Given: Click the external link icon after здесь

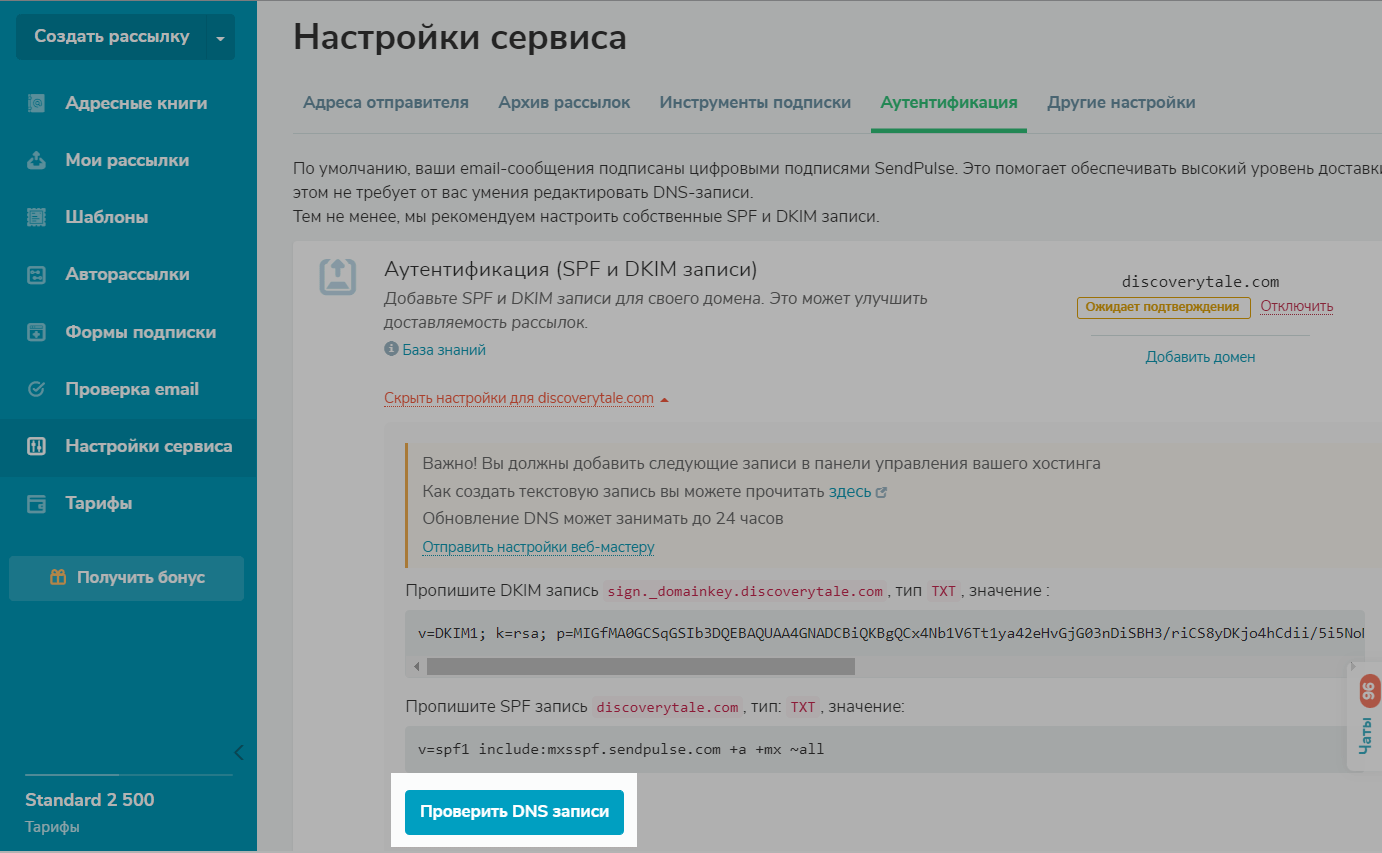Looking at the screenshot, I should [x=881, y=492].
